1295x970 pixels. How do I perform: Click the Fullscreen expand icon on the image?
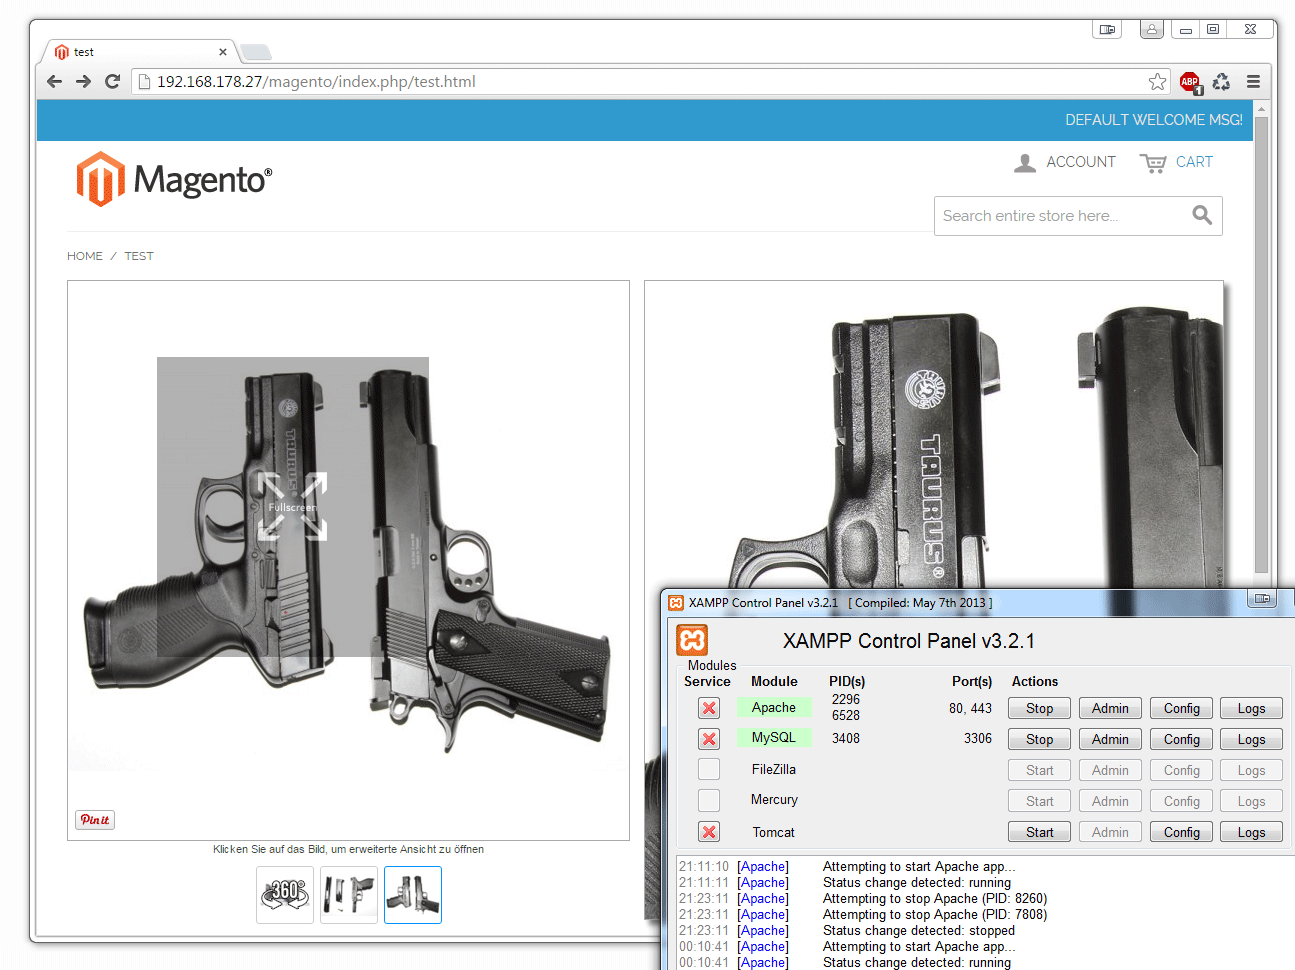[292, 506]
